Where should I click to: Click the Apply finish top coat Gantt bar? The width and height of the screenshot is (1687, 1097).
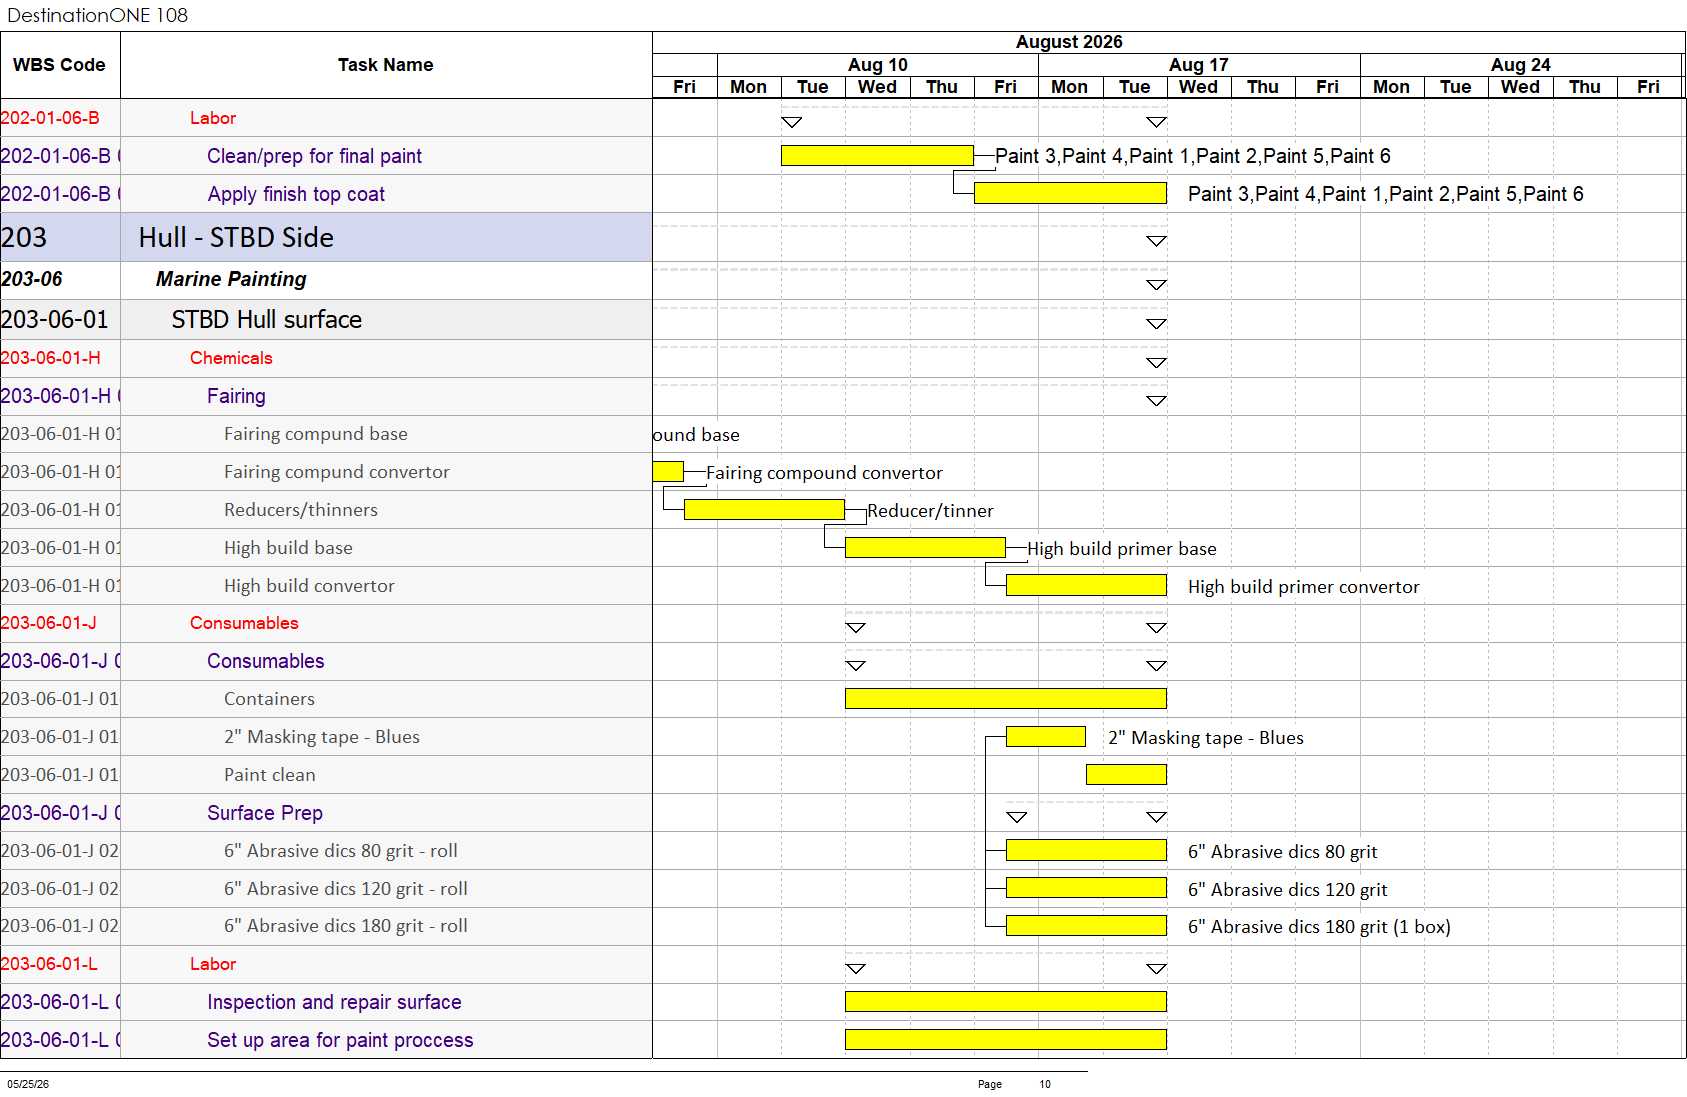(1070, 193)
